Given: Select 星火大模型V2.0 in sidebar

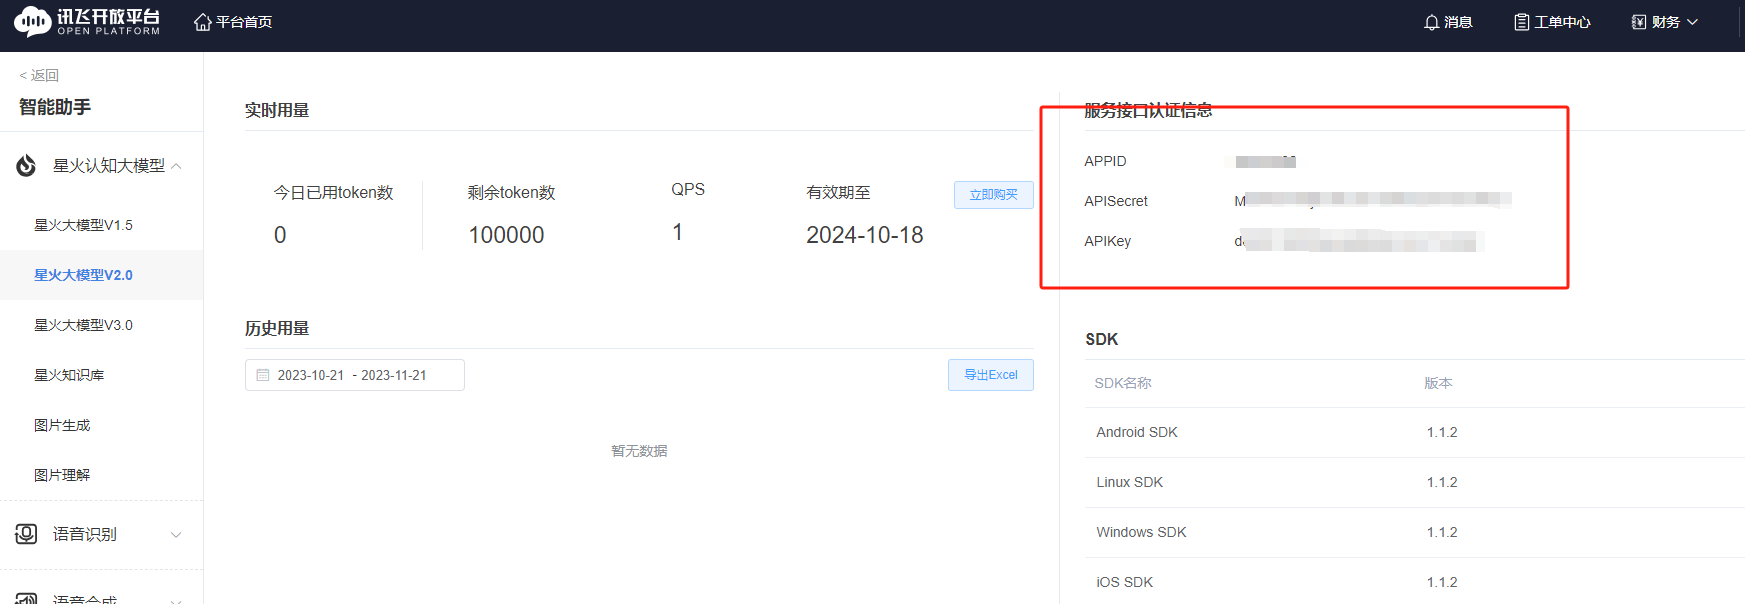Looking at the screenshot, I should click(83, 275).
